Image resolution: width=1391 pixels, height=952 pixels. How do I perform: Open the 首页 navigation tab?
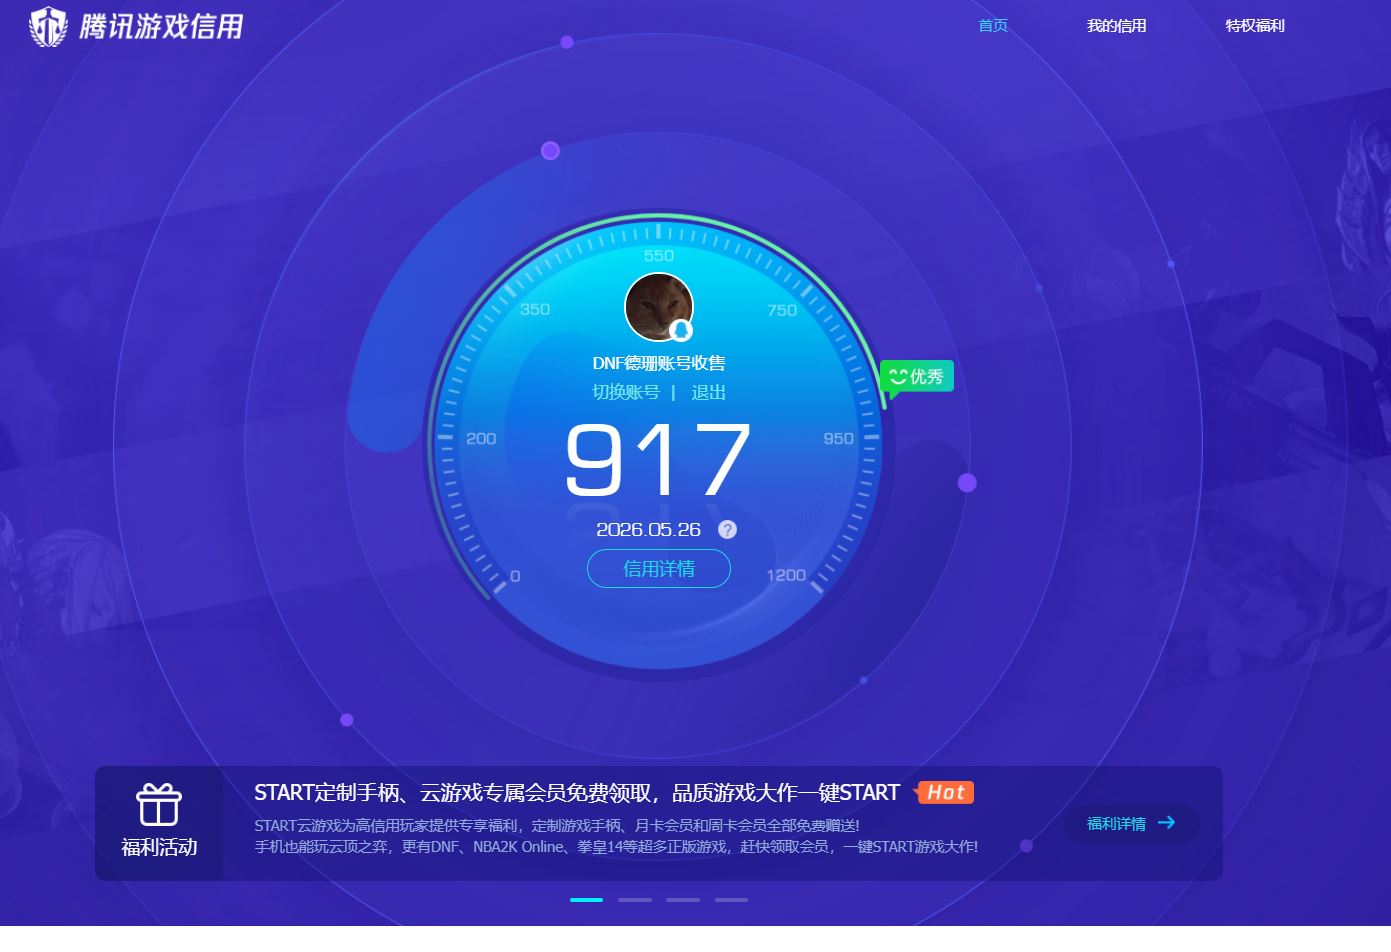point(993,26)
